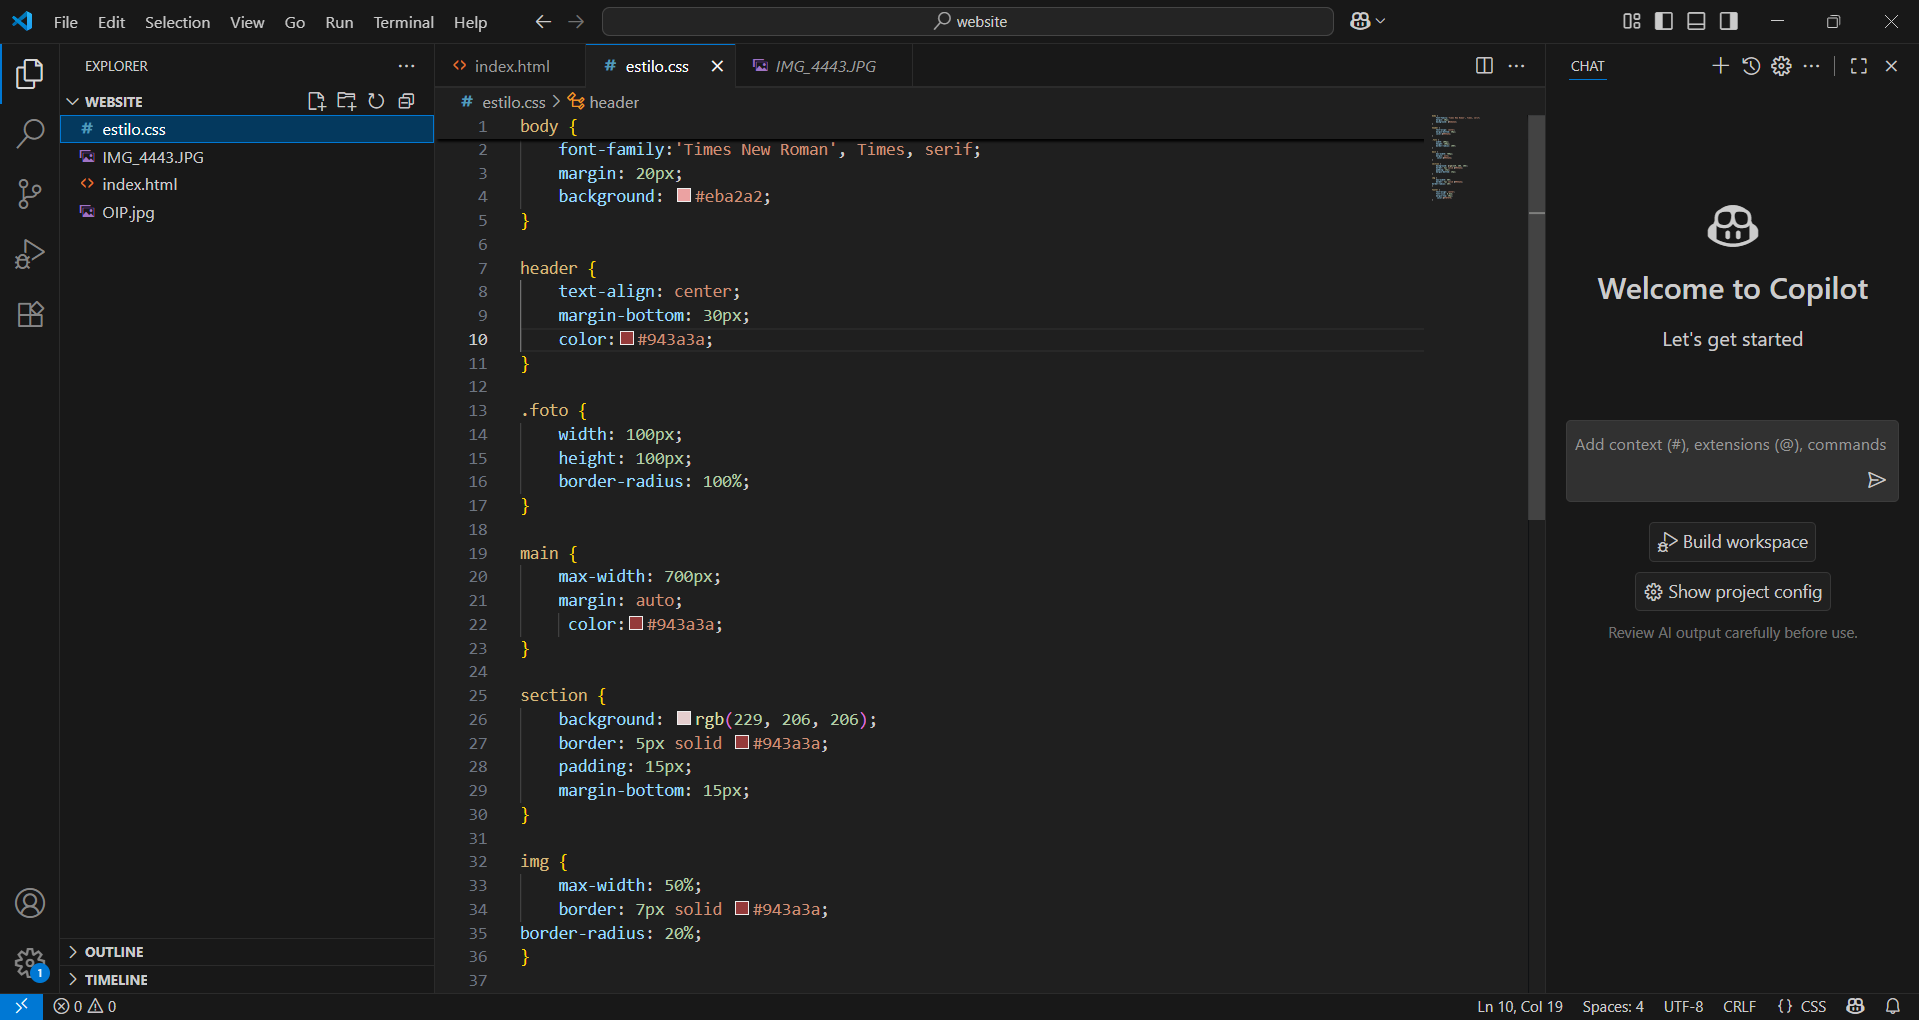Open the Search view in activity bar
1919x1020 pixels.
click(30, 133)
